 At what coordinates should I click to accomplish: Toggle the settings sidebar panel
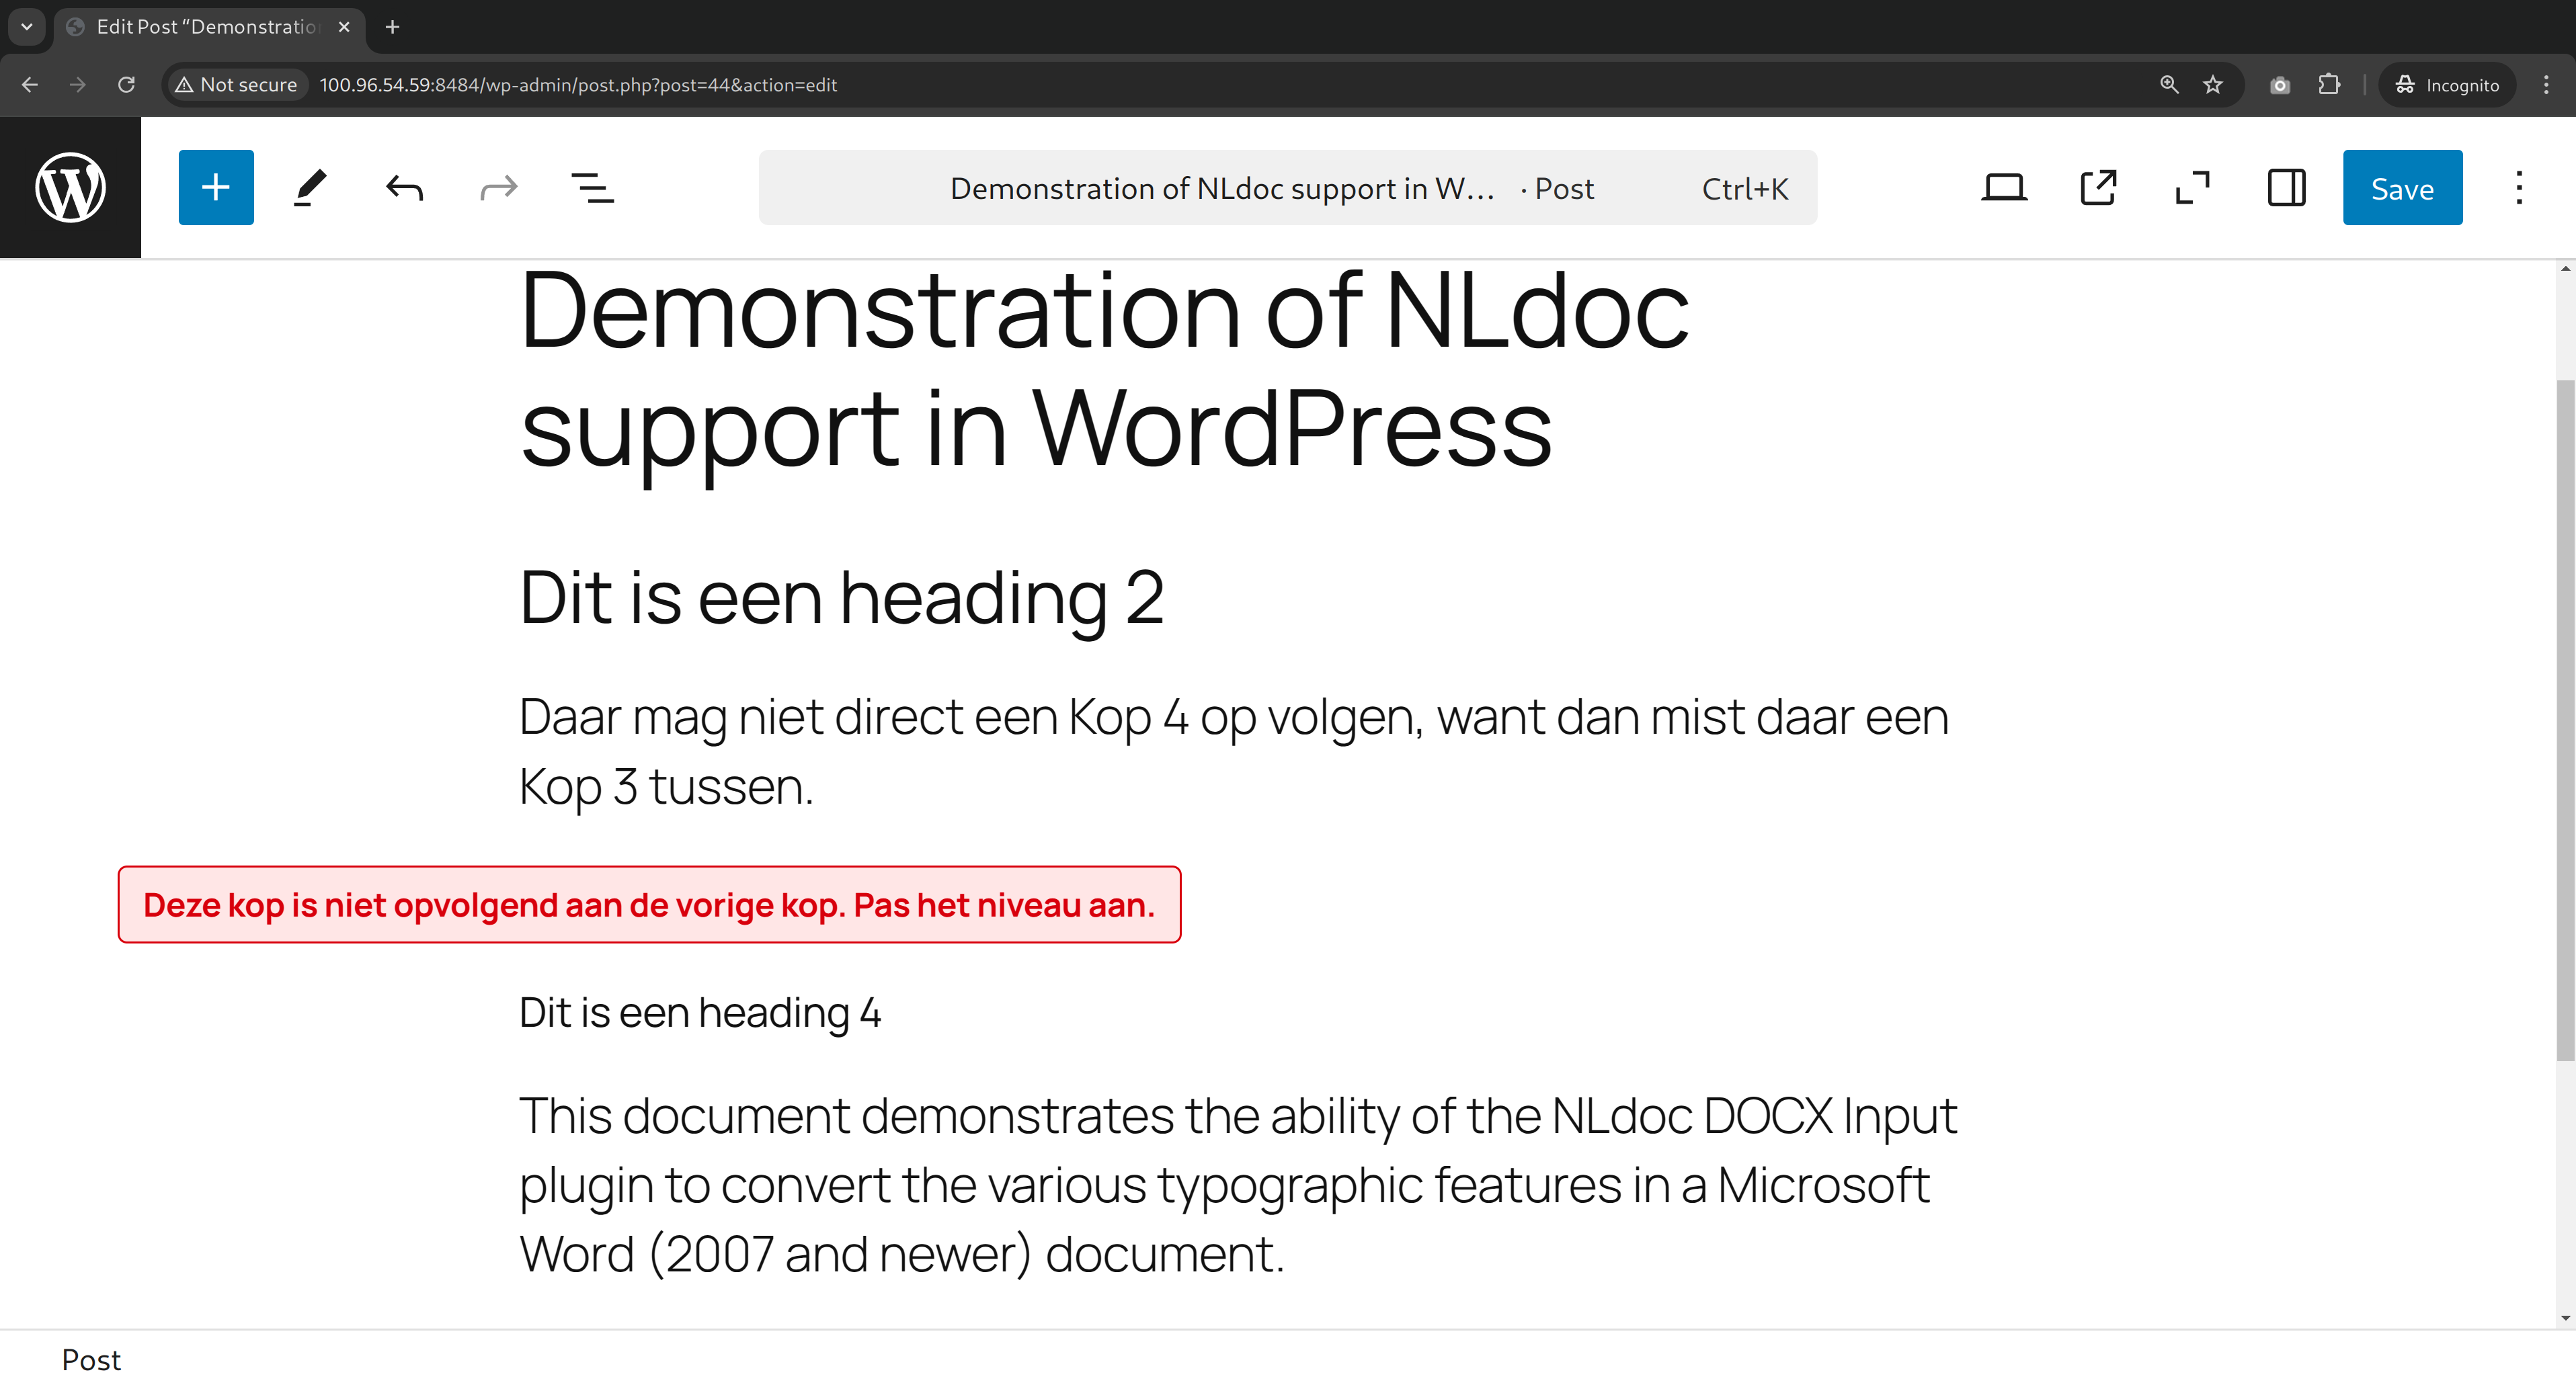point(2285,187)
